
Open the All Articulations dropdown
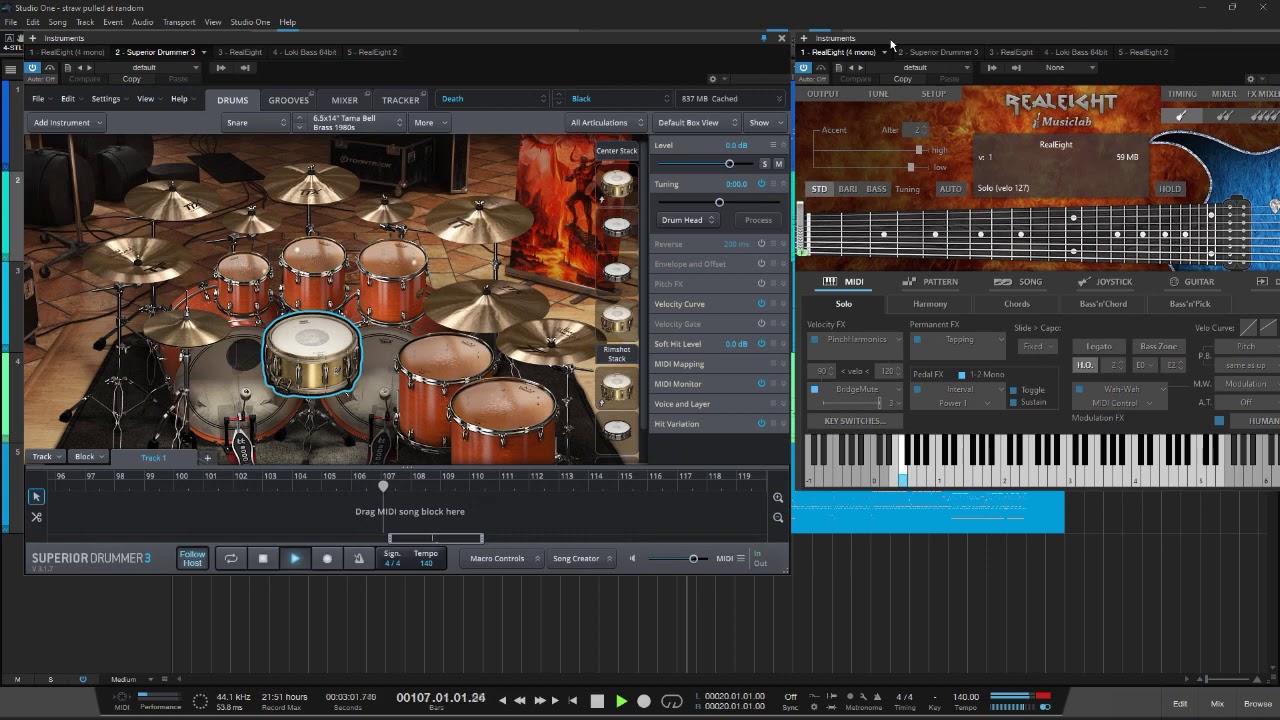(x=606, y=123)
